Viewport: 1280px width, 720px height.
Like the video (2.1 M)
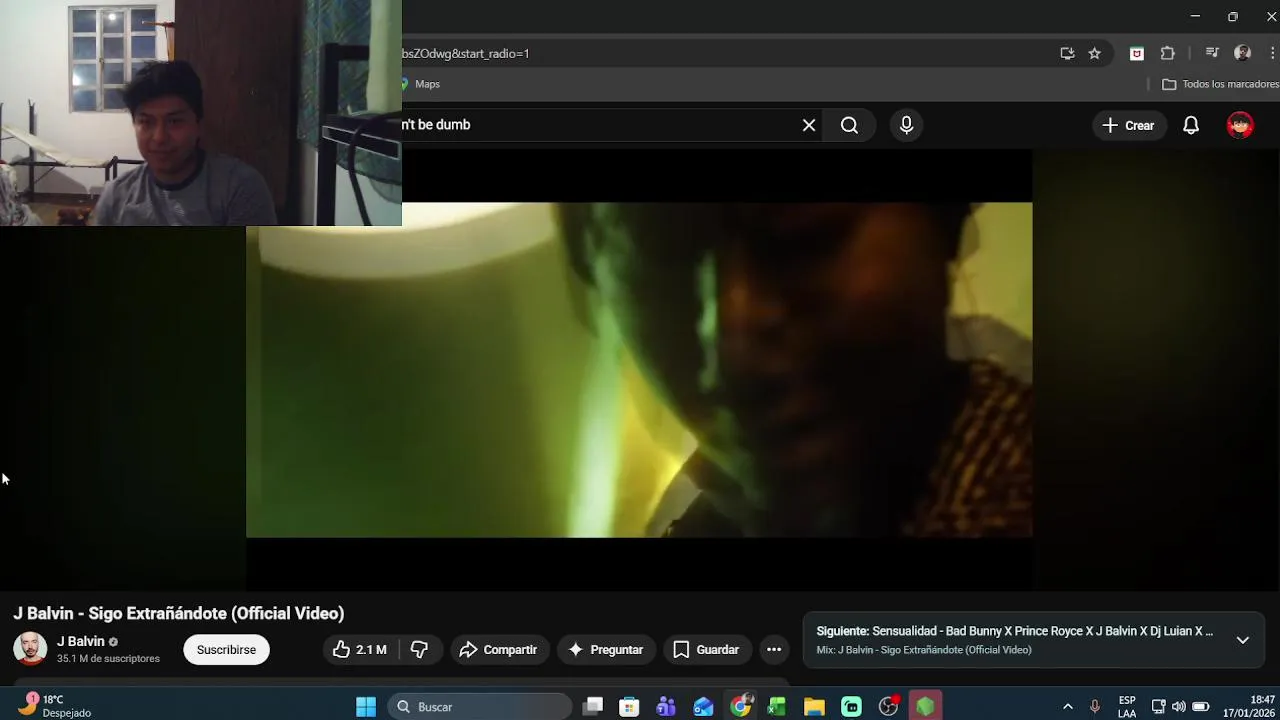coord(361,649)
